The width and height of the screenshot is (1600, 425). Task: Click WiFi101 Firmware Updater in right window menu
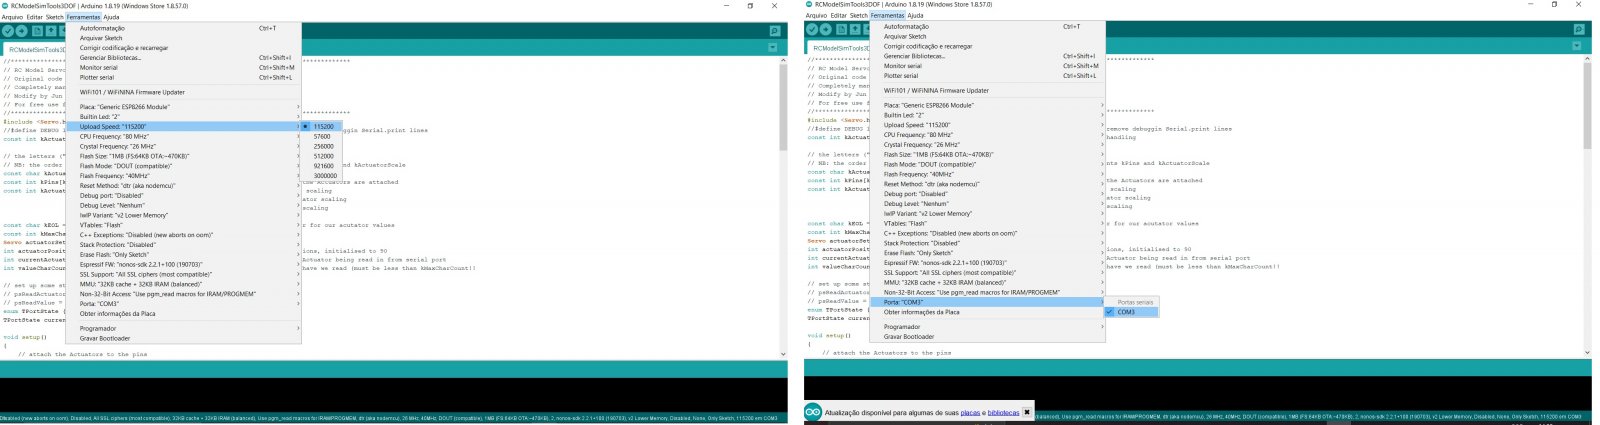coord(987,90)
